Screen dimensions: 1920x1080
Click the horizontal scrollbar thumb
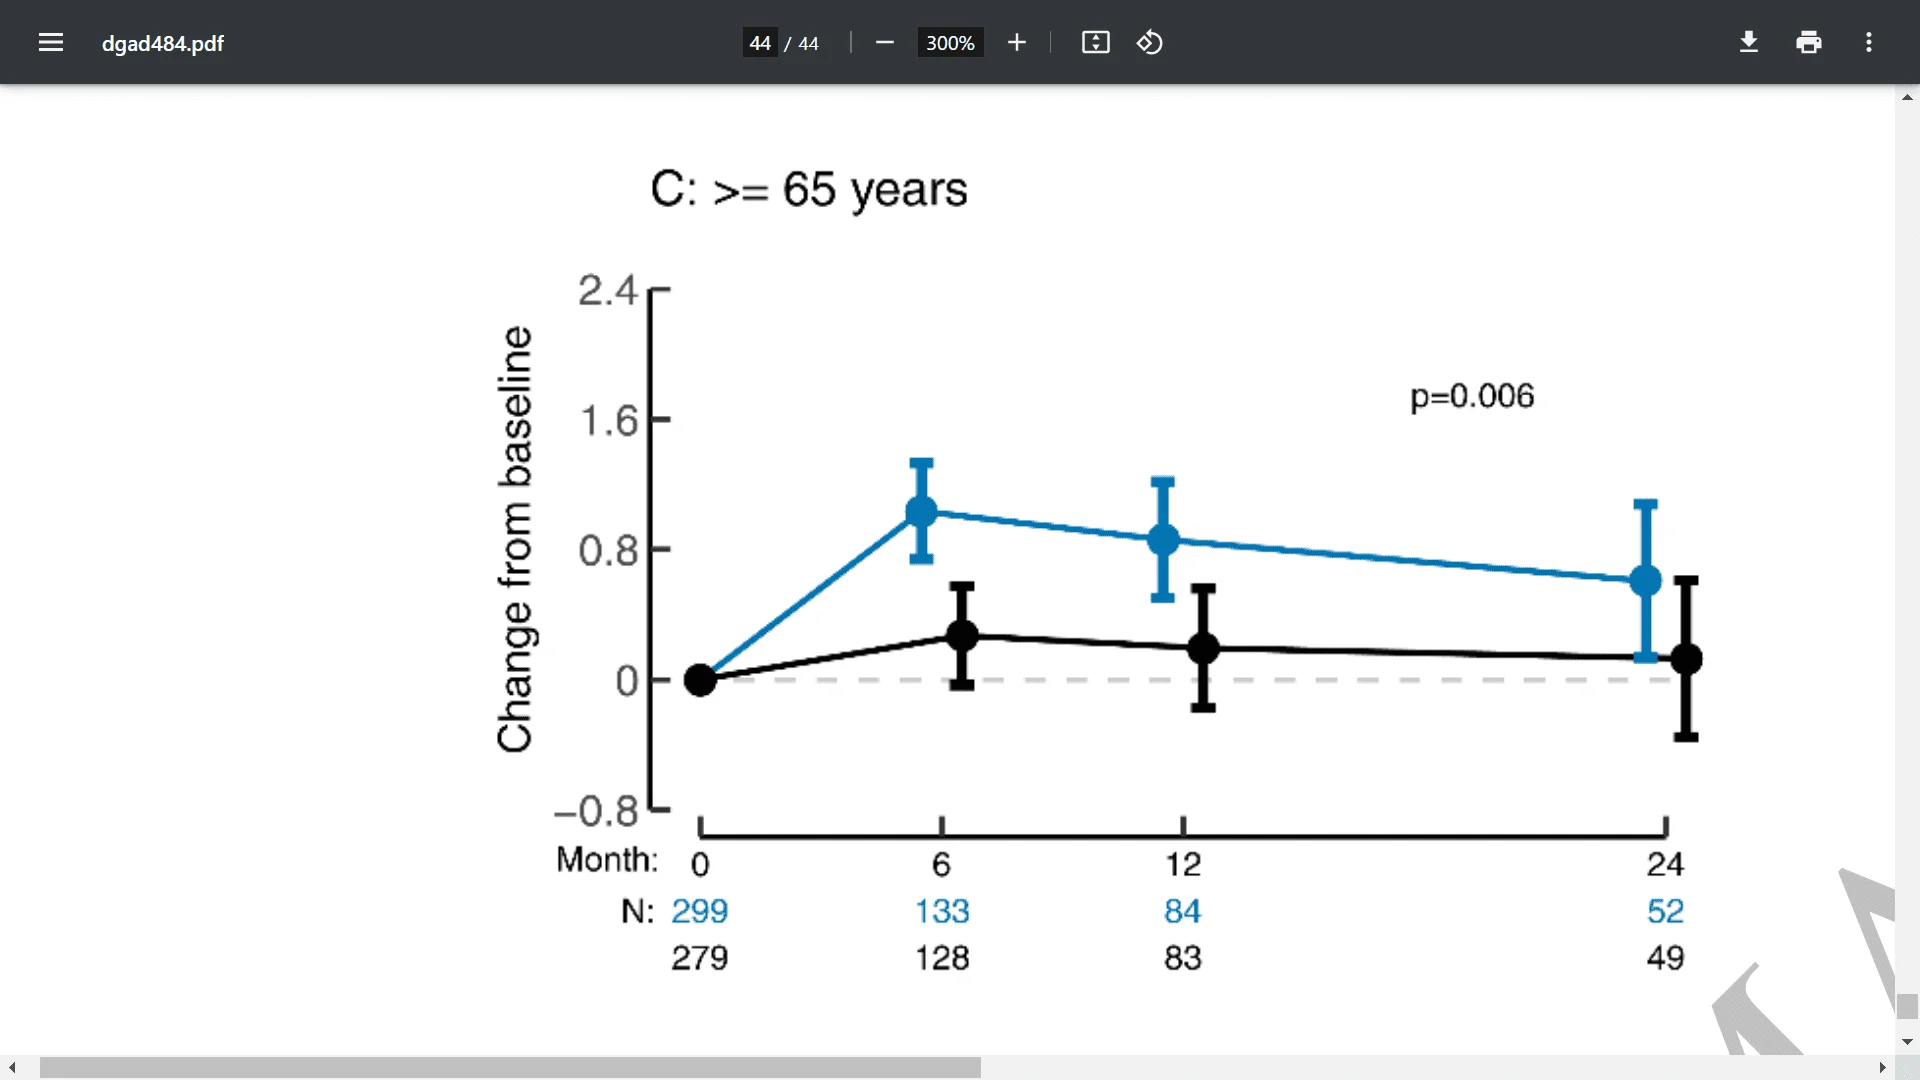tap(510, 1068)
